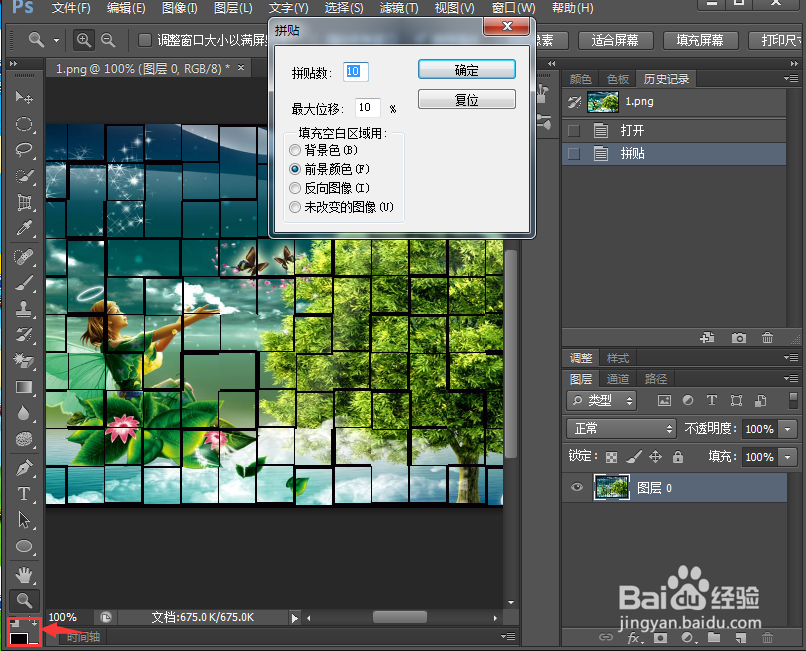Viewport: 806px width, 651px height.
Task: Click Zoom Out mode in options bar
Action: (108, 40)
